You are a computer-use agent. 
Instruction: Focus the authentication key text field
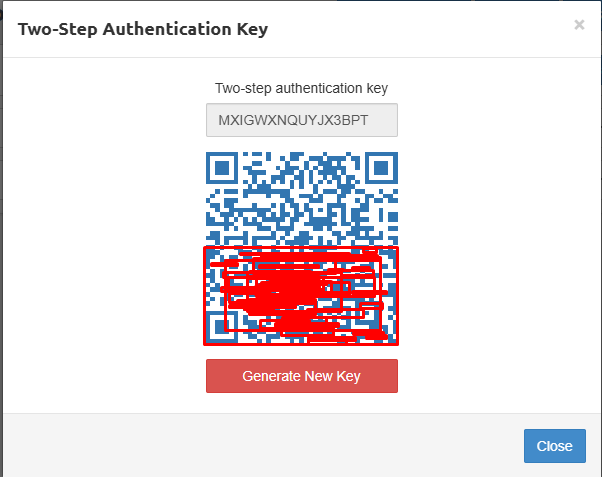click(x=301, y=120)
